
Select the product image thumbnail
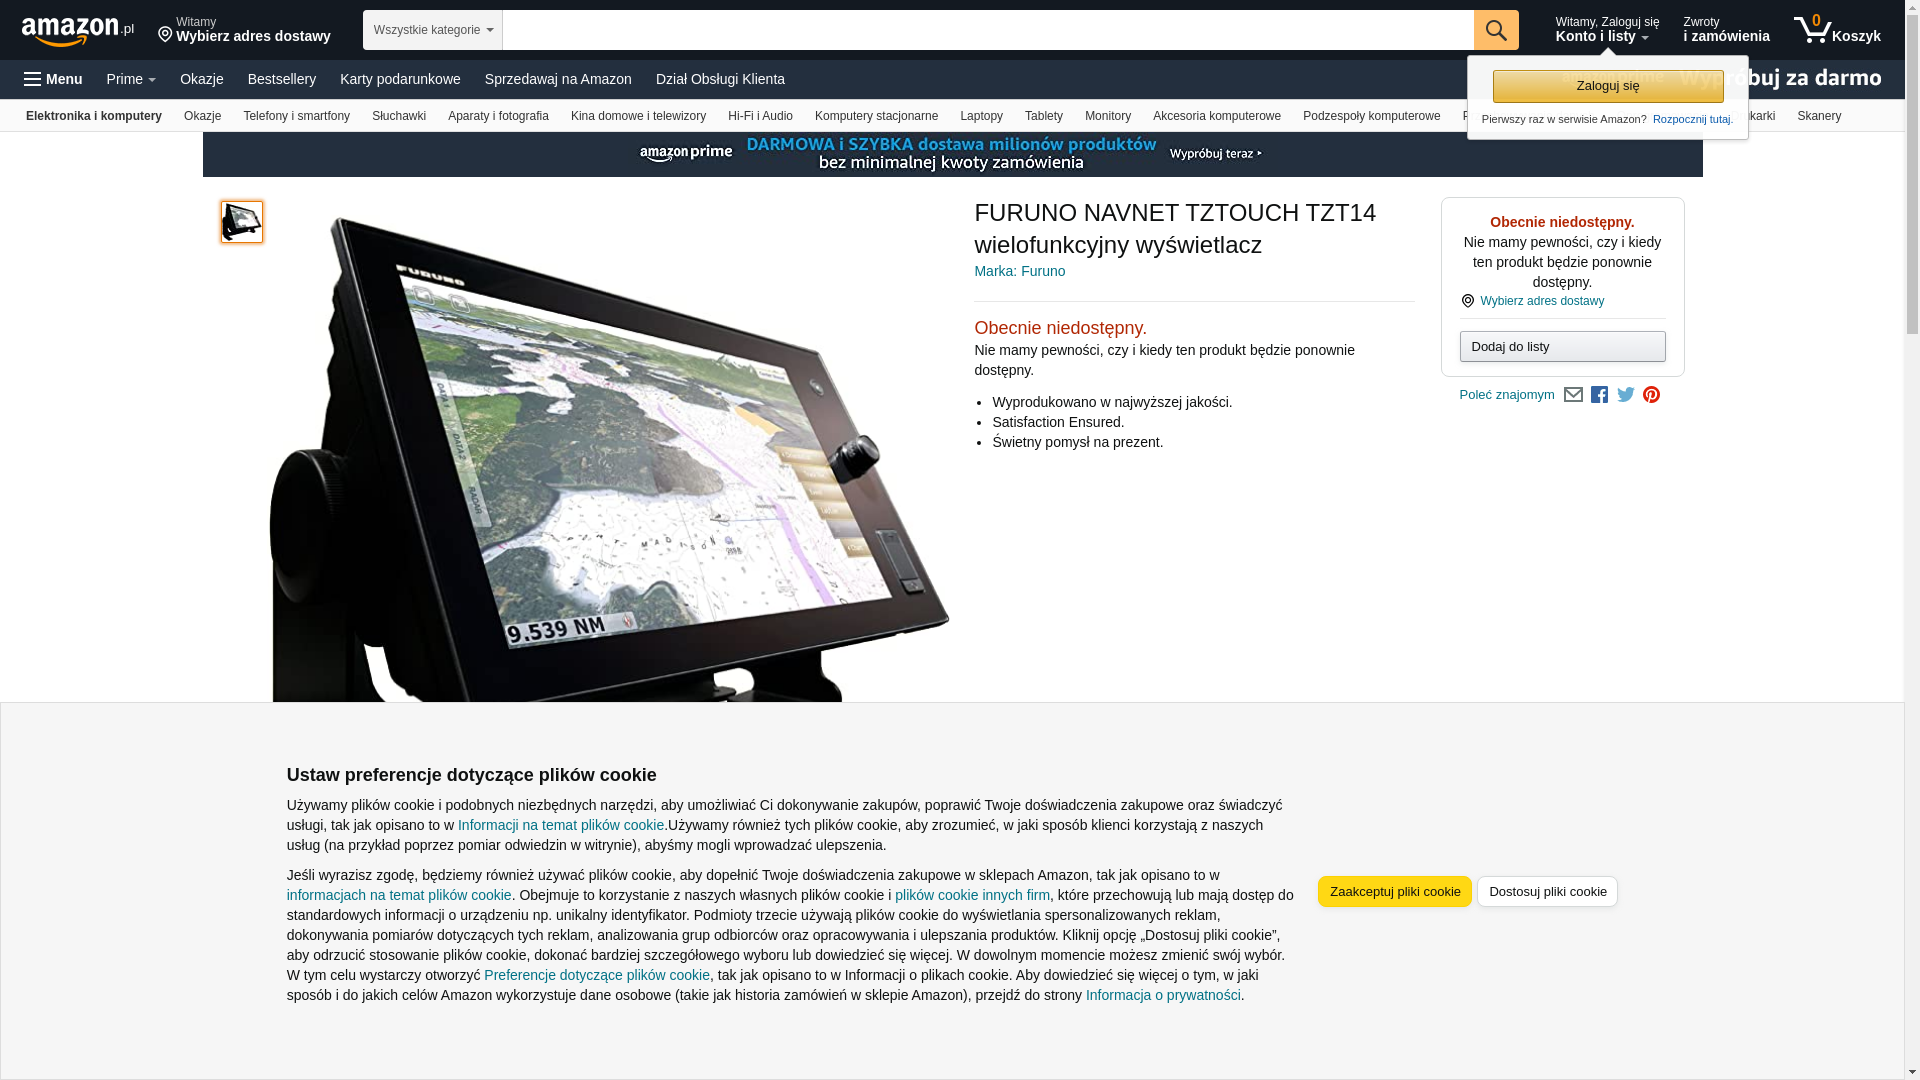(242, 222)
